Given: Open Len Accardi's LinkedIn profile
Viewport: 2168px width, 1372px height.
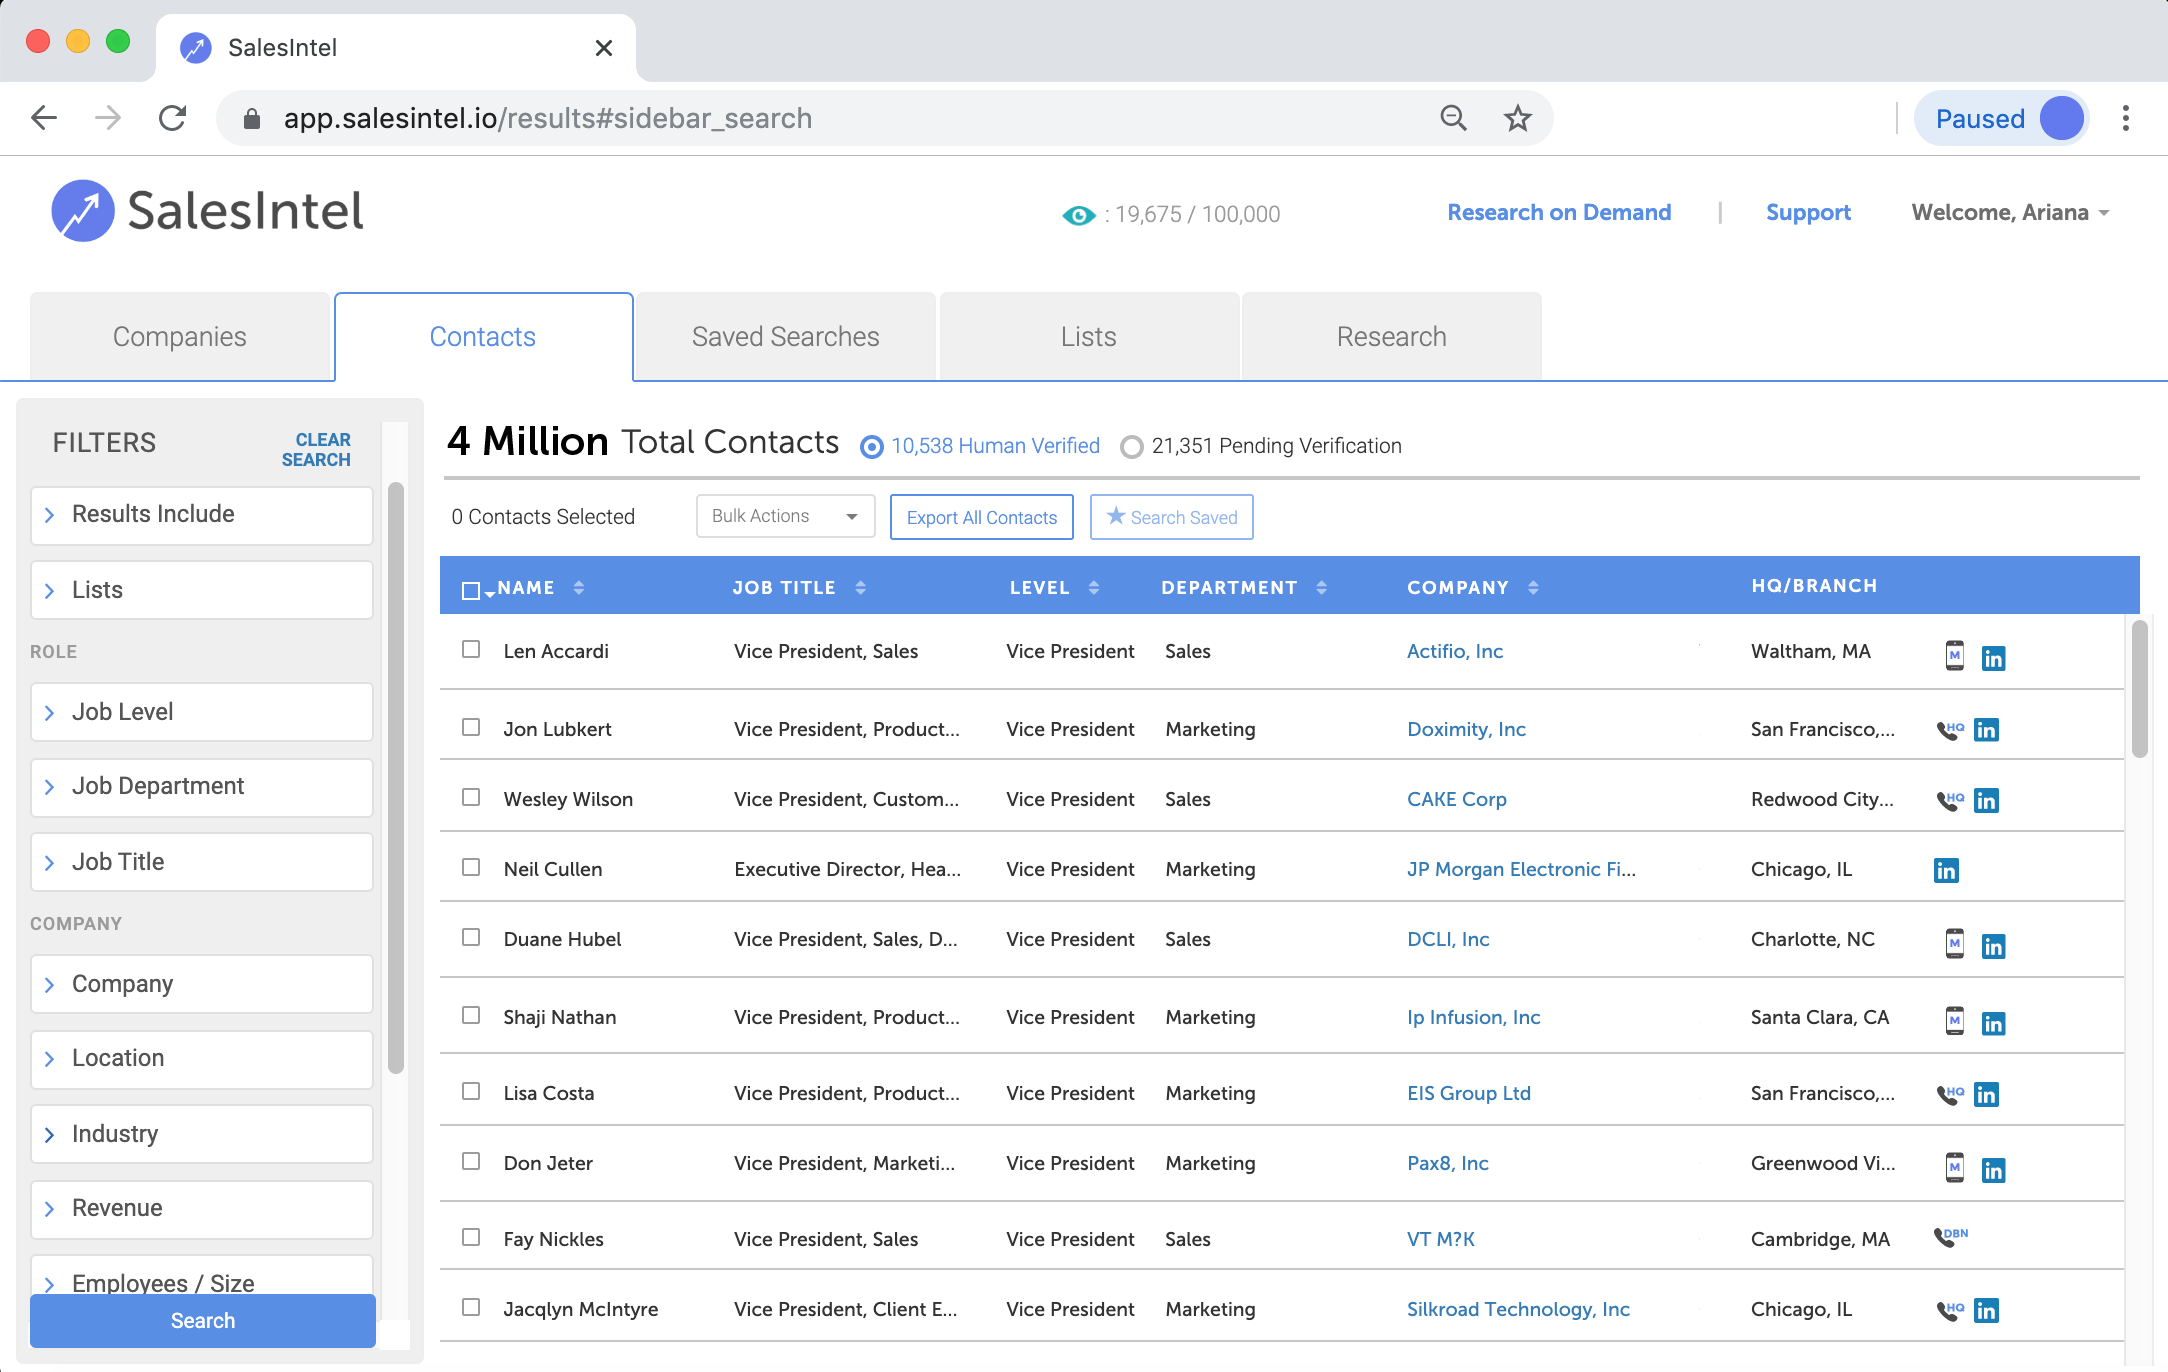Looking at the screenshot, I should pos(1995,658).
